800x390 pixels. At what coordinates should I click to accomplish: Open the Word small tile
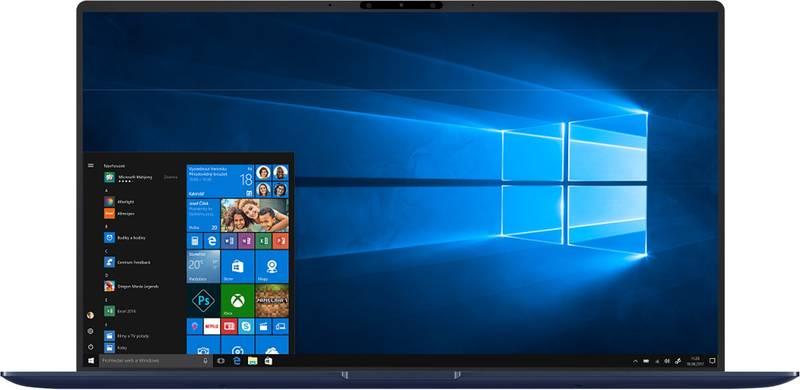coord(229,241)
